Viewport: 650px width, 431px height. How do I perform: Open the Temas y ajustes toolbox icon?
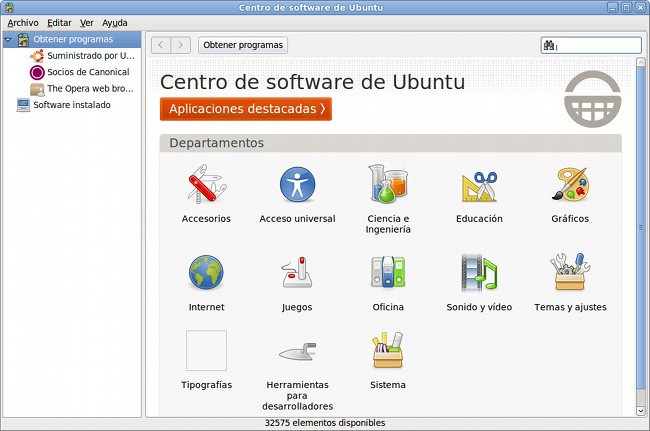pyautogui.click(x=570, y=272)
